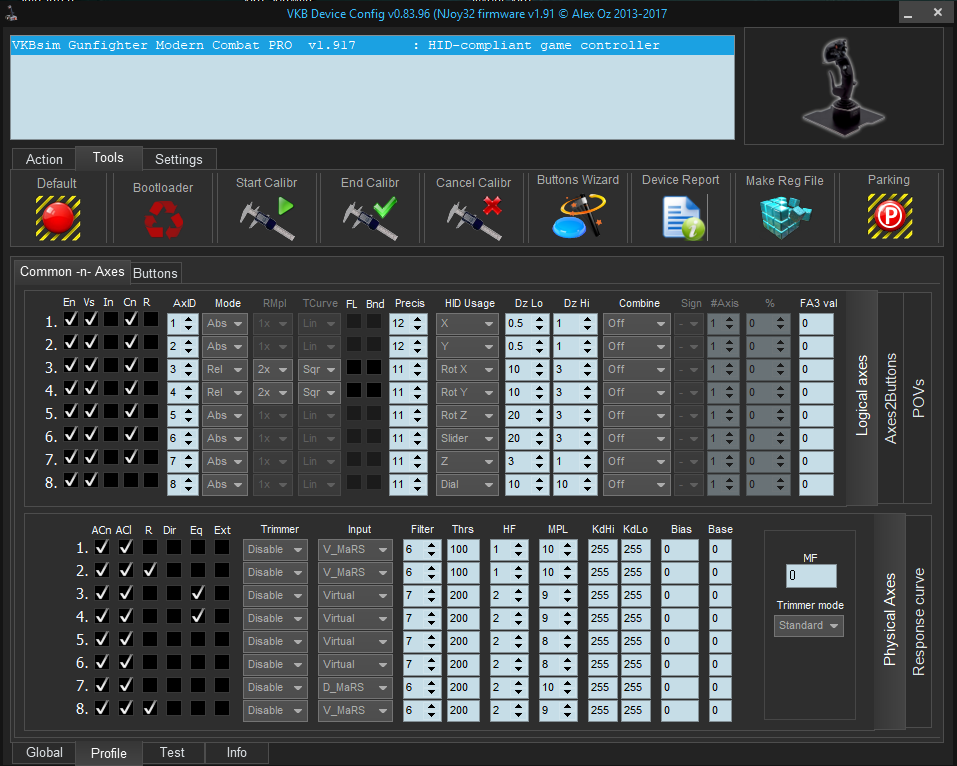Open HID Usage dropdown showing Rot Z
This screenshot has width=957, height=766.
[x=467, y=416]
